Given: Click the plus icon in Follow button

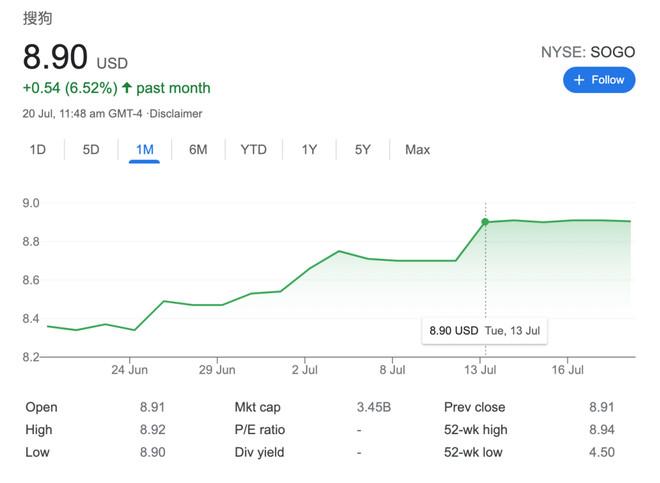Looking at the screenshot, I should (579, 80).
